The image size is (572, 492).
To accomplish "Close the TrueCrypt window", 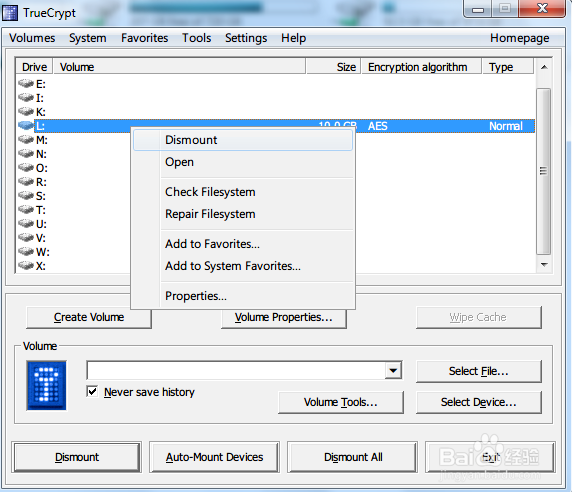I will coord(542,9).
